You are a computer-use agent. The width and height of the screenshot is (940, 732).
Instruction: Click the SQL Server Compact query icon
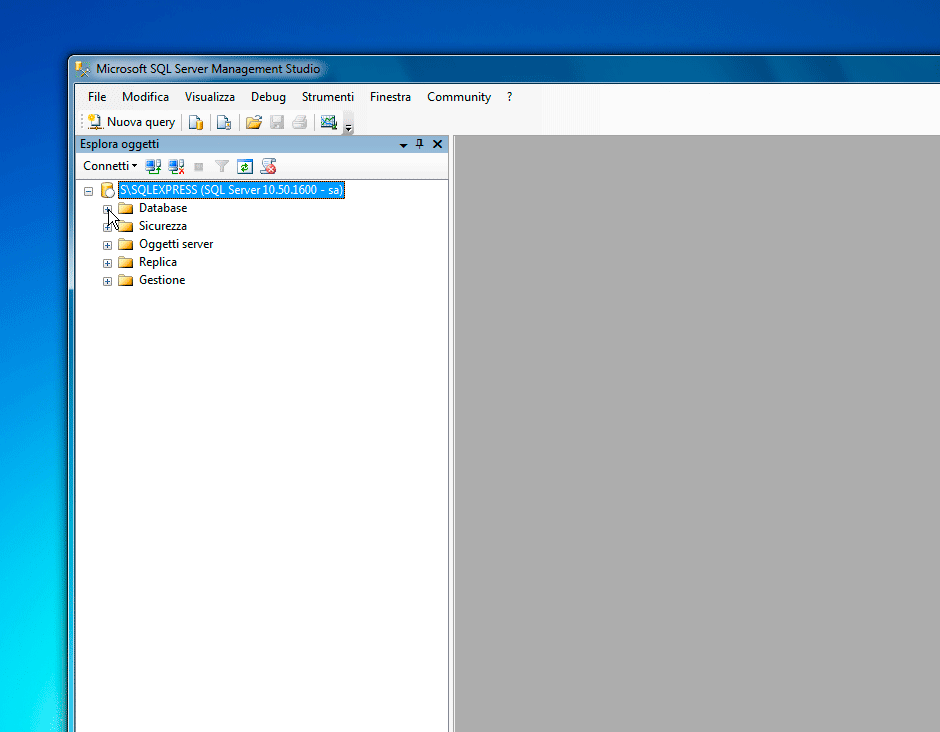pyautogui.click(x=224, y=122)
